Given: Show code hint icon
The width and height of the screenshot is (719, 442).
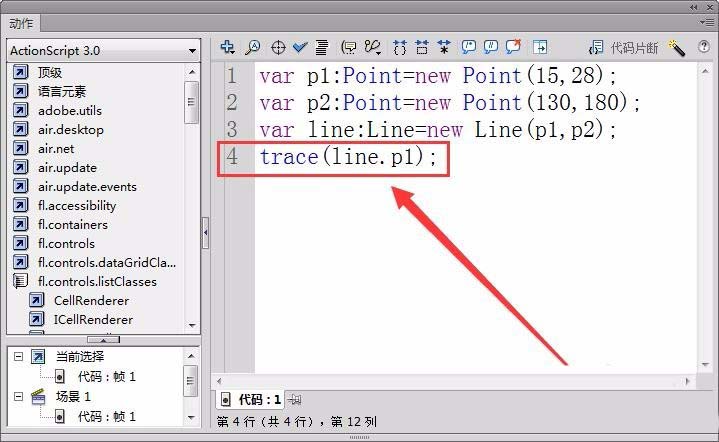Looking at the screenshot, I should (348, 47).
